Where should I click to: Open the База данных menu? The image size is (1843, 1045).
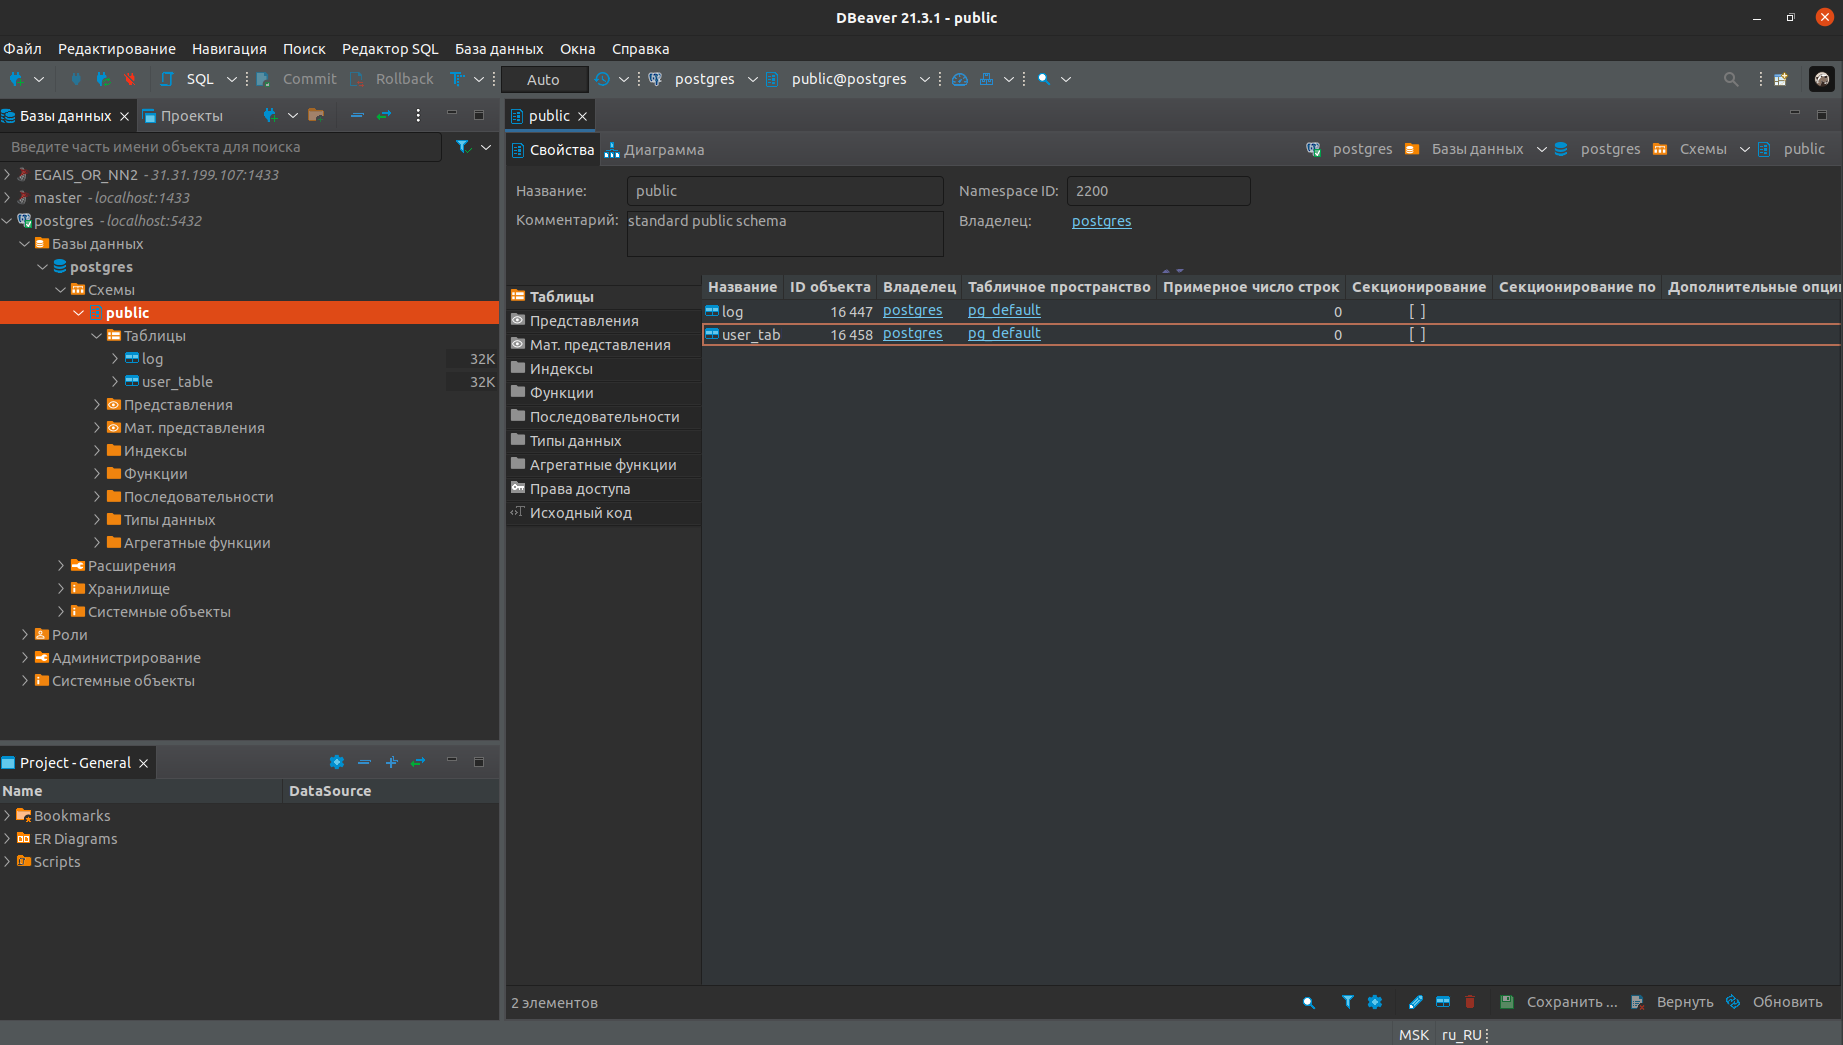click(x=499, y=49)
